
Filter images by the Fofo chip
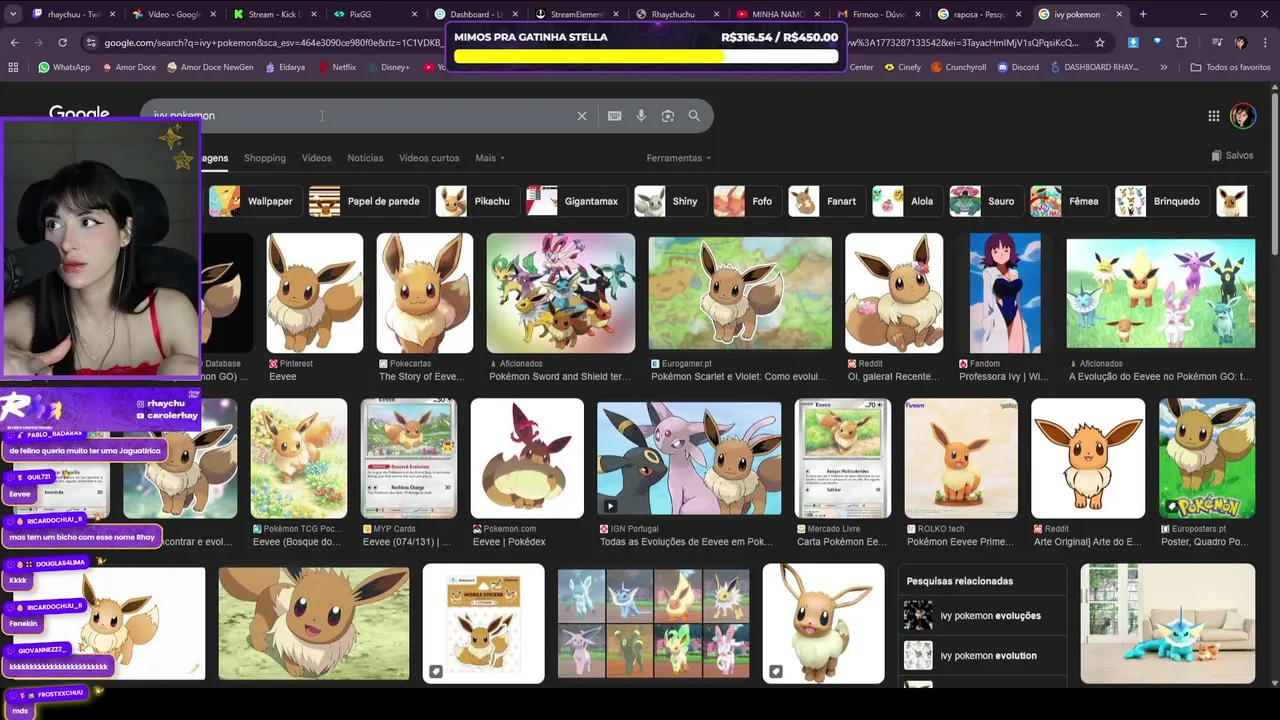click(x=746, y=201)
